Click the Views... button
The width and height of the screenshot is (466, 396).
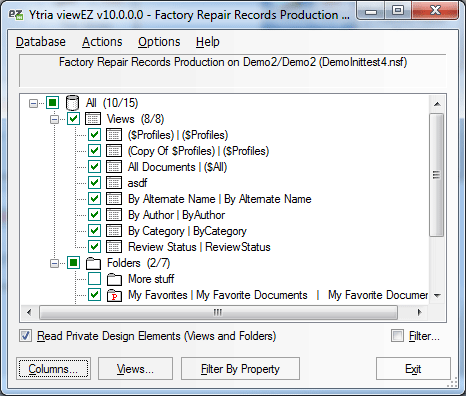pos(135,369)
